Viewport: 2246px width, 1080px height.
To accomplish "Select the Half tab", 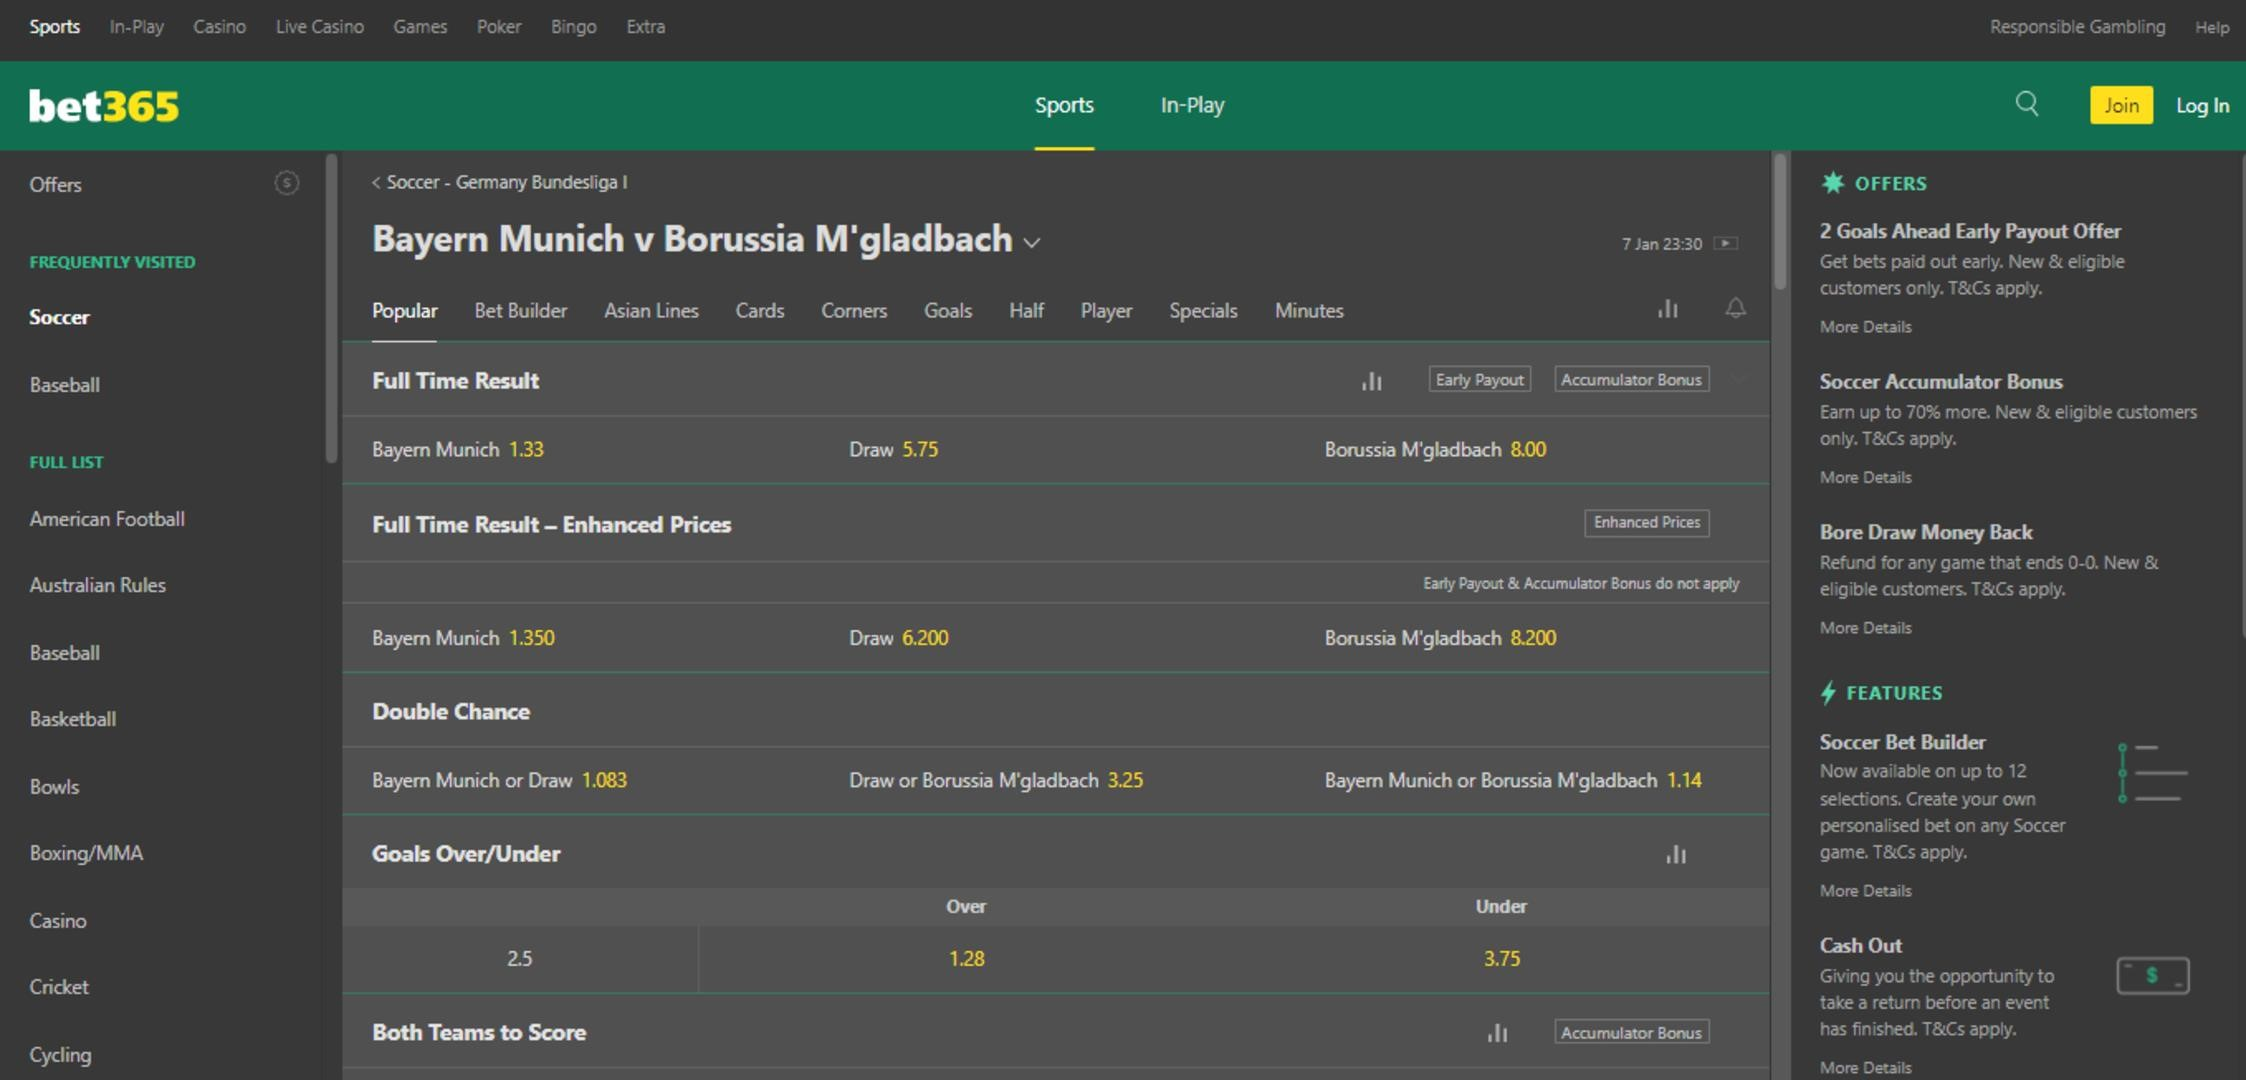I will coord(1026,311).
